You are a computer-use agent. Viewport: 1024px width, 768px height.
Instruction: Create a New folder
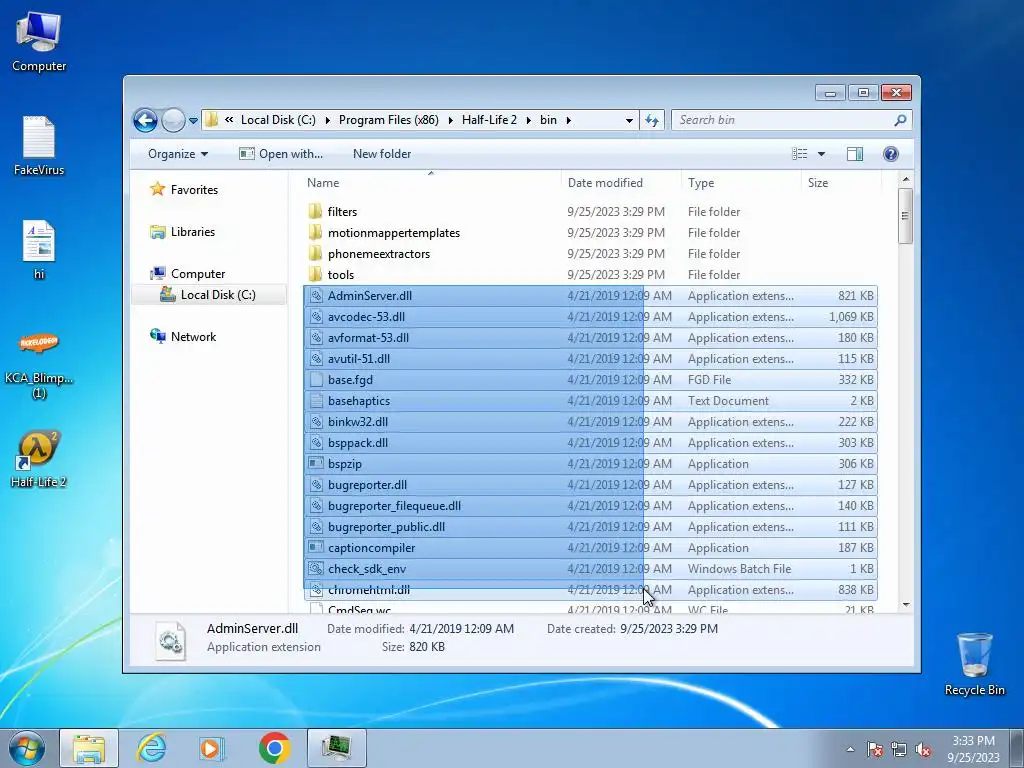382,154
